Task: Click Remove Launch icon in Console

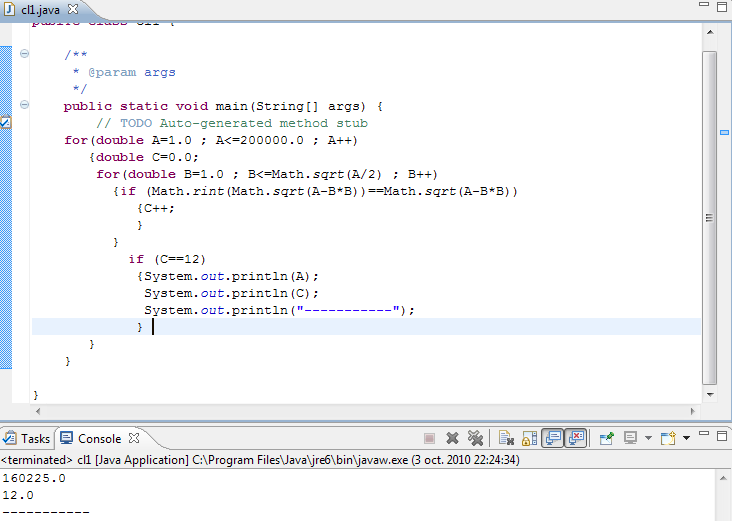Action: (453, 438)
